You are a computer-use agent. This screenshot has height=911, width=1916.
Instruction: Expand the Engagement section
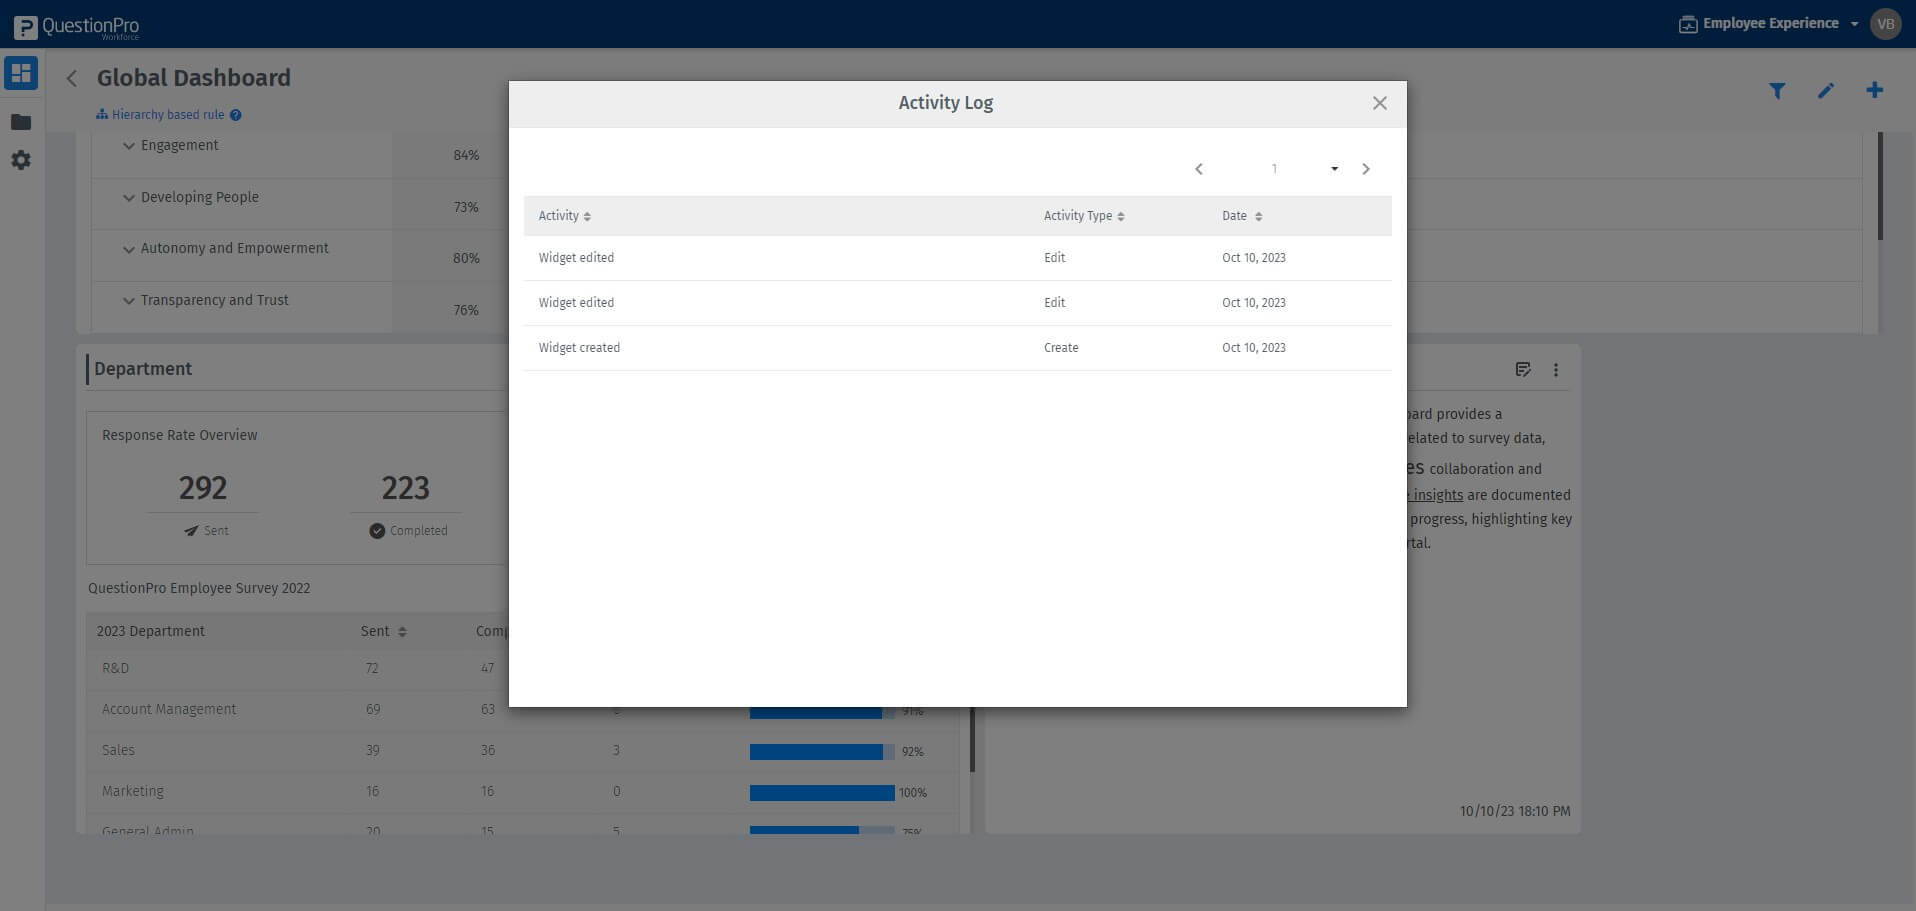coord(129,145)
